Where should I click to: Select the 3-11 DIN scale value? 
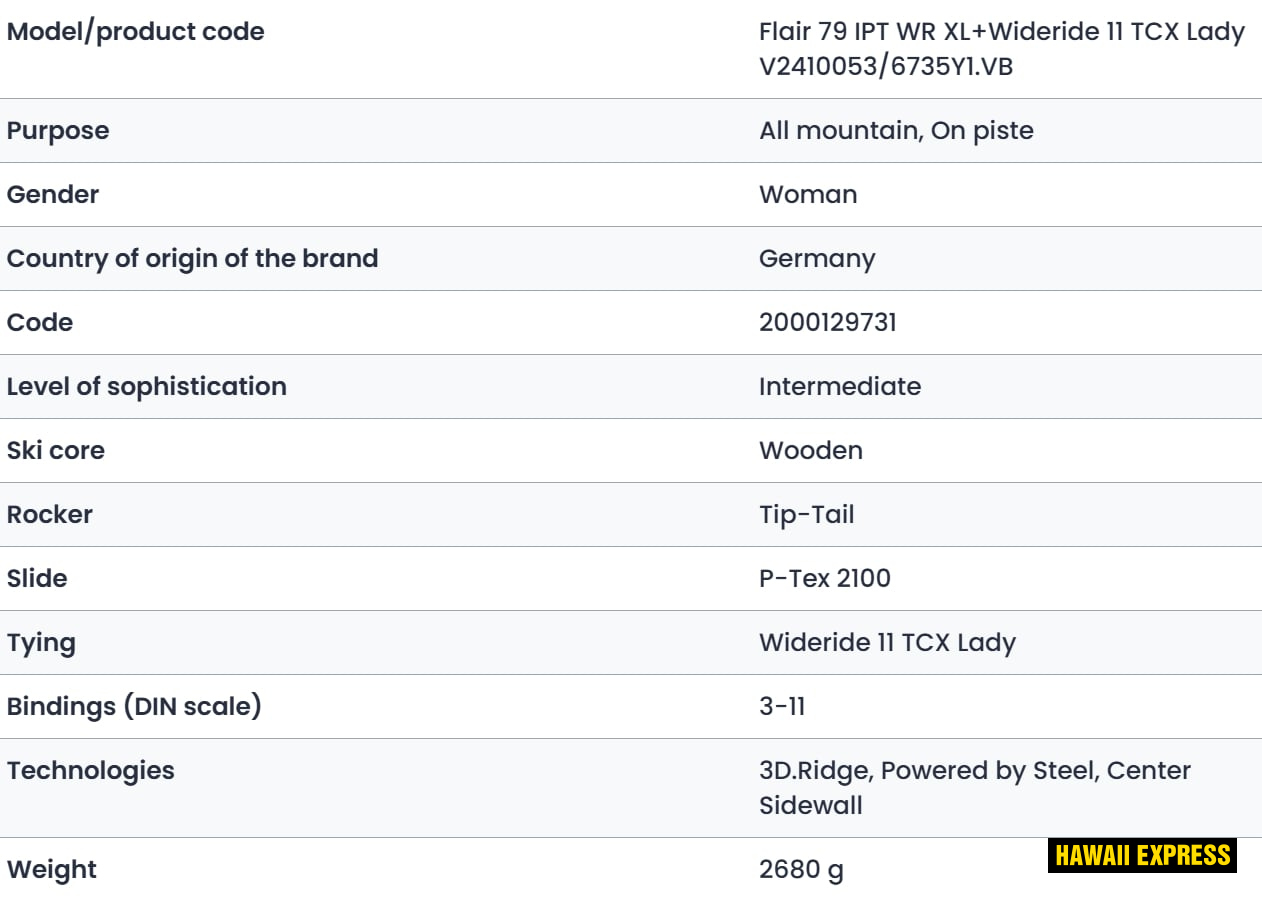(782, 707)
